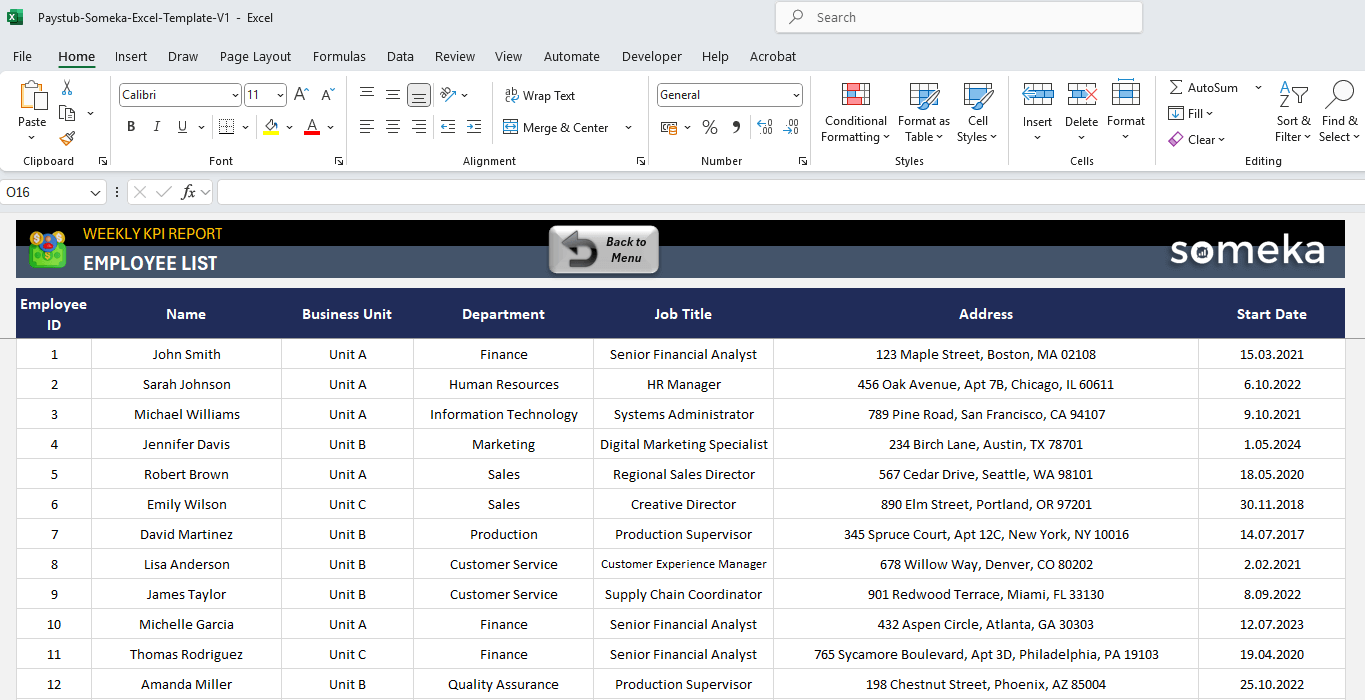
Task: Click Increase Decimal icon
Action: pyautogui.click(x=764, y=127)
